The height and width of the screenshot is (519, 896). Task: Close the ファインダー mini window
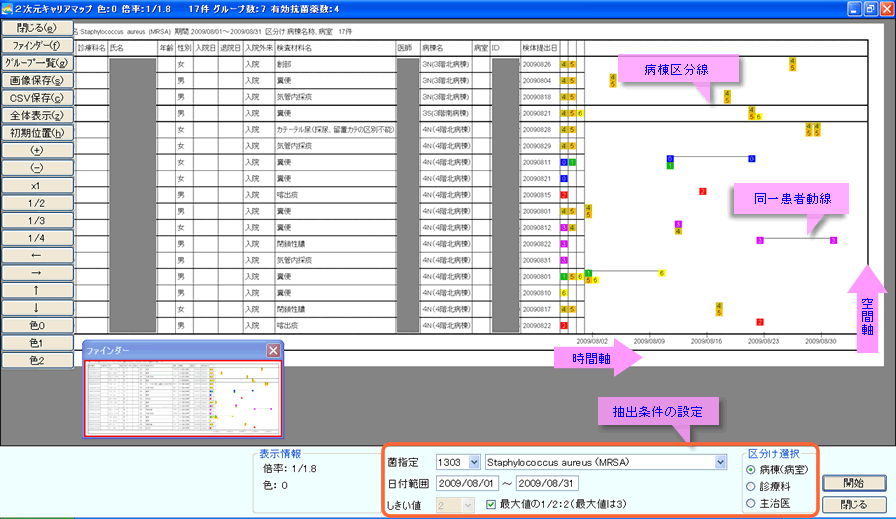(273, 351)
